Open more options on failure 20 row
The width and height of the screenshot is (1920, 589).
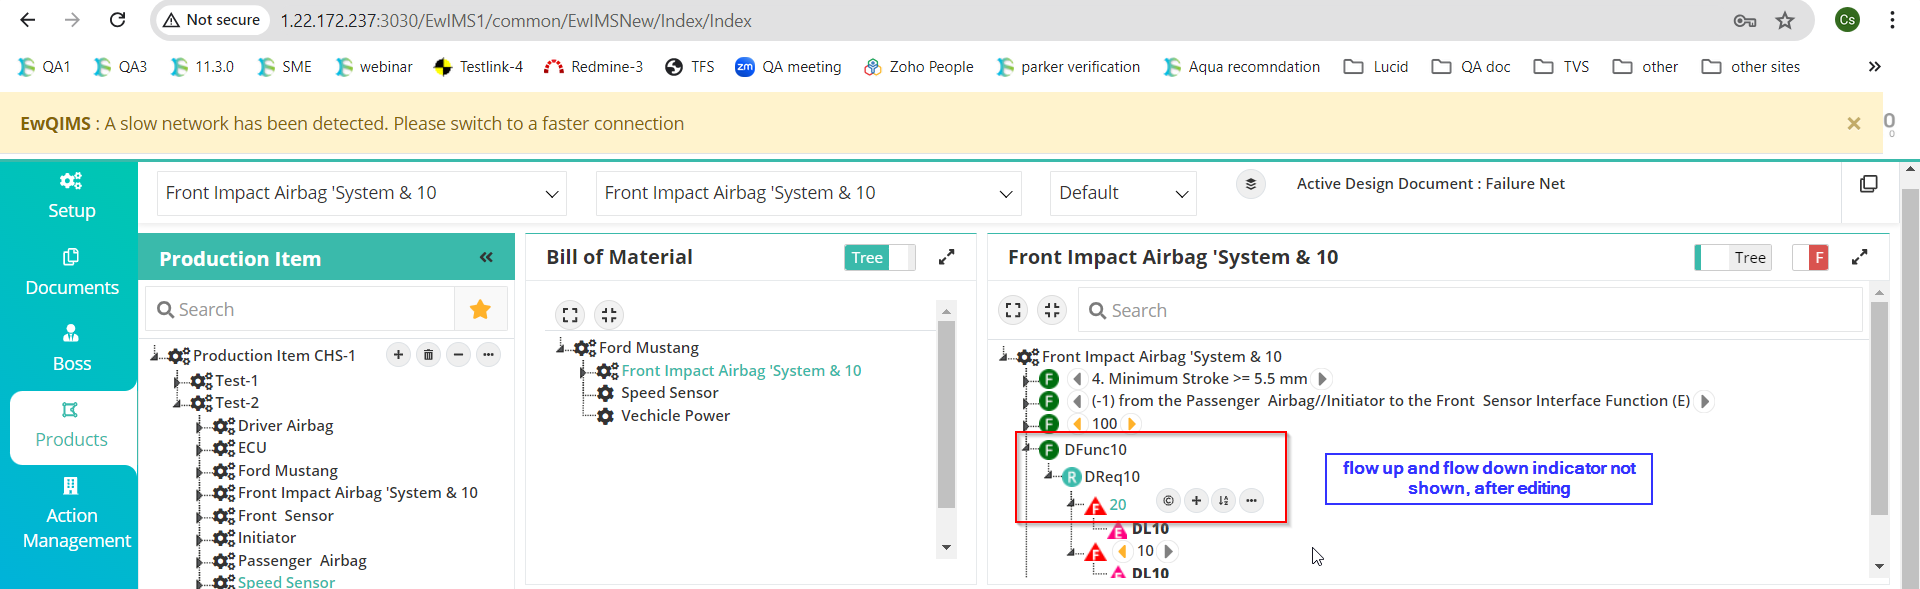click(1252, 501)
